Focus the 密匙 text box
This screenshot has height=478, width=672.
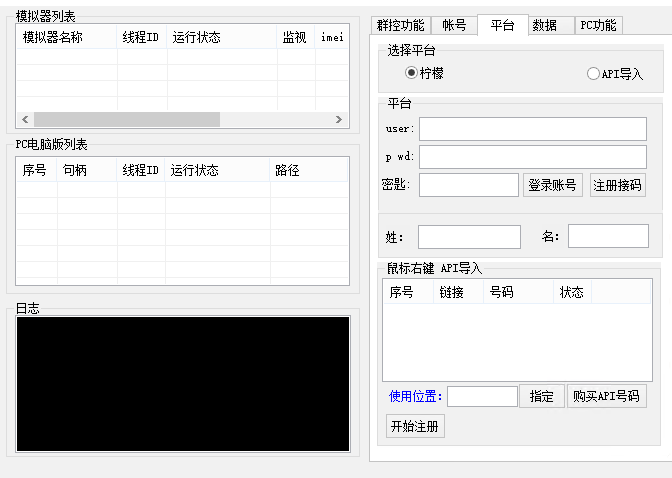tap(468, 185)
